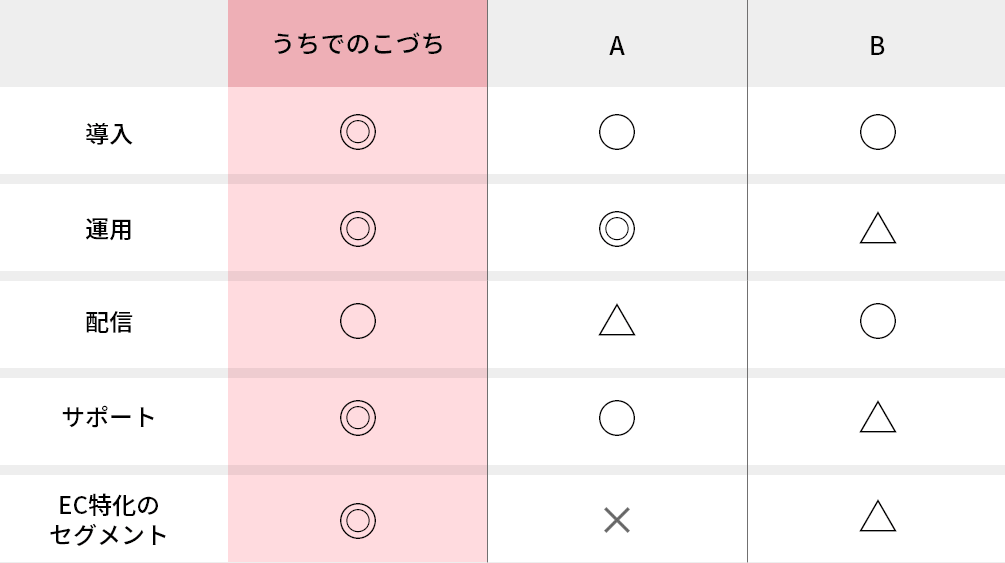1005x563 pixels.
Task: Click the circle in B's 配信 row
Action: [877, 321]
